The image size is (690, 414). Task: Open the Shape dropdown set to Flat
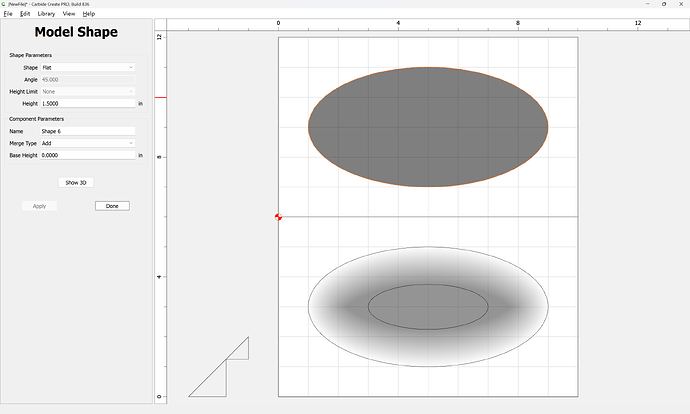coord(87,67)
